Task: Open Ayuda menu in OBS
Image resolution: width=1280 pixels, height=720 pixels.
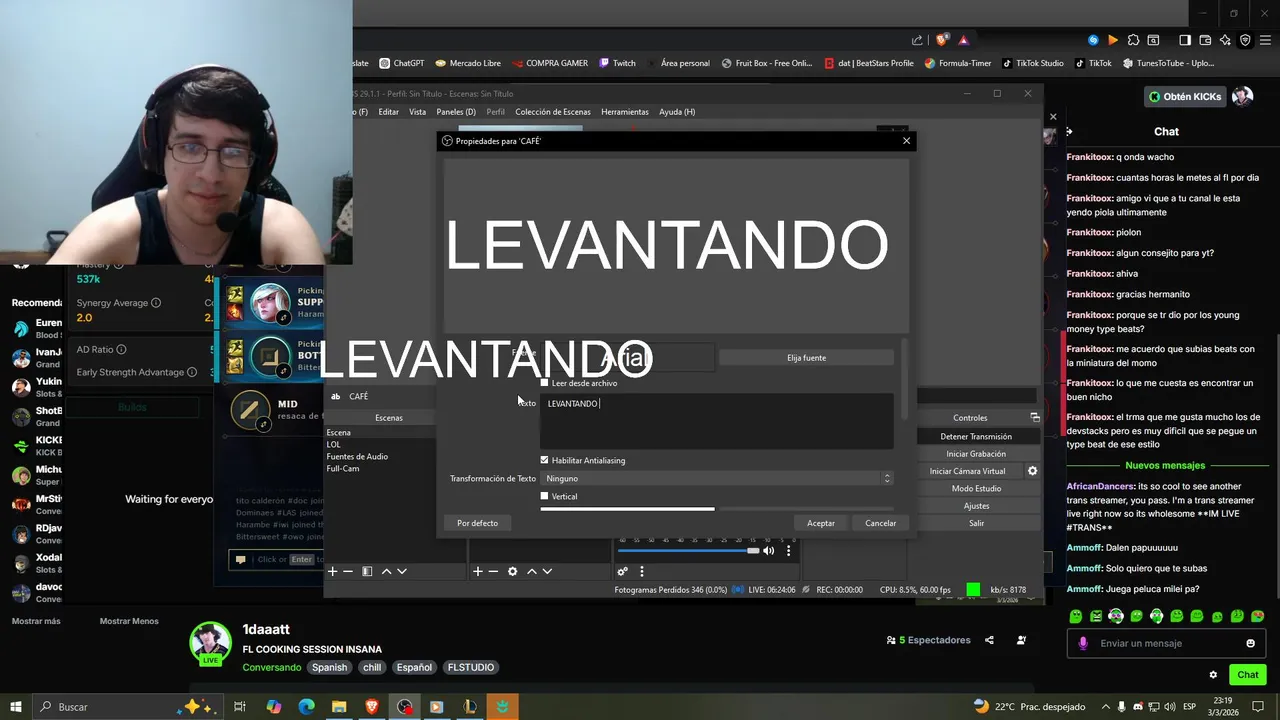Action: (677, 112)
